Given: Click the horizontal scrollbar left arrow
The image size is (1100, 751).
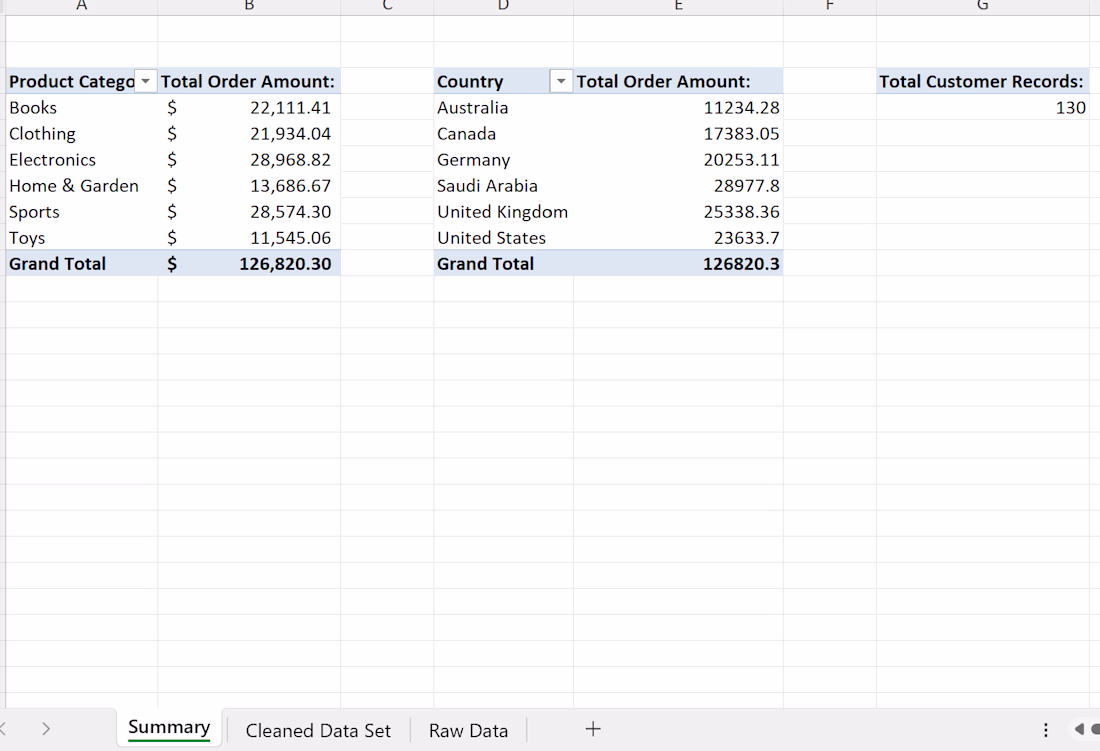Looking at the screenshot, I should pyautogui.click(x=1079, y=729).
